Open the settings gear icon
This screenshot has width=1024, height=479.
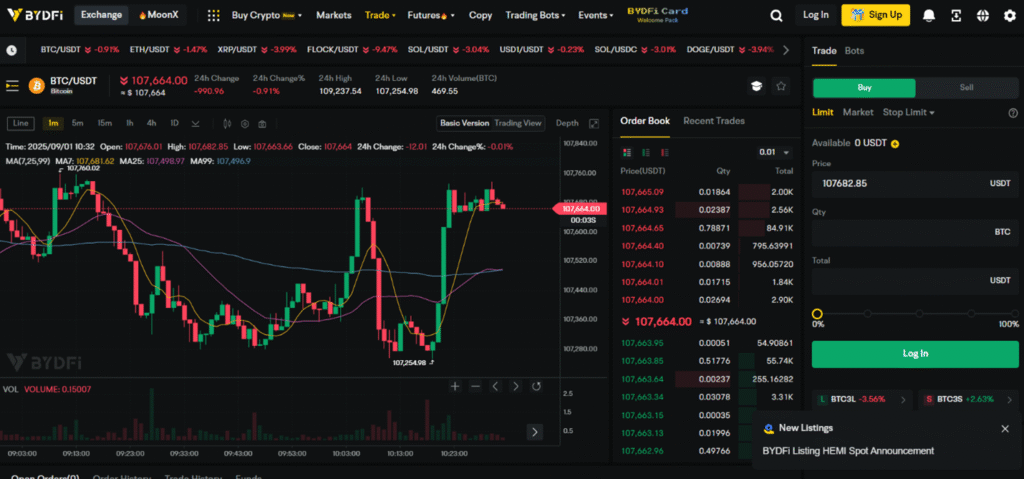(x=1010, y=15)
